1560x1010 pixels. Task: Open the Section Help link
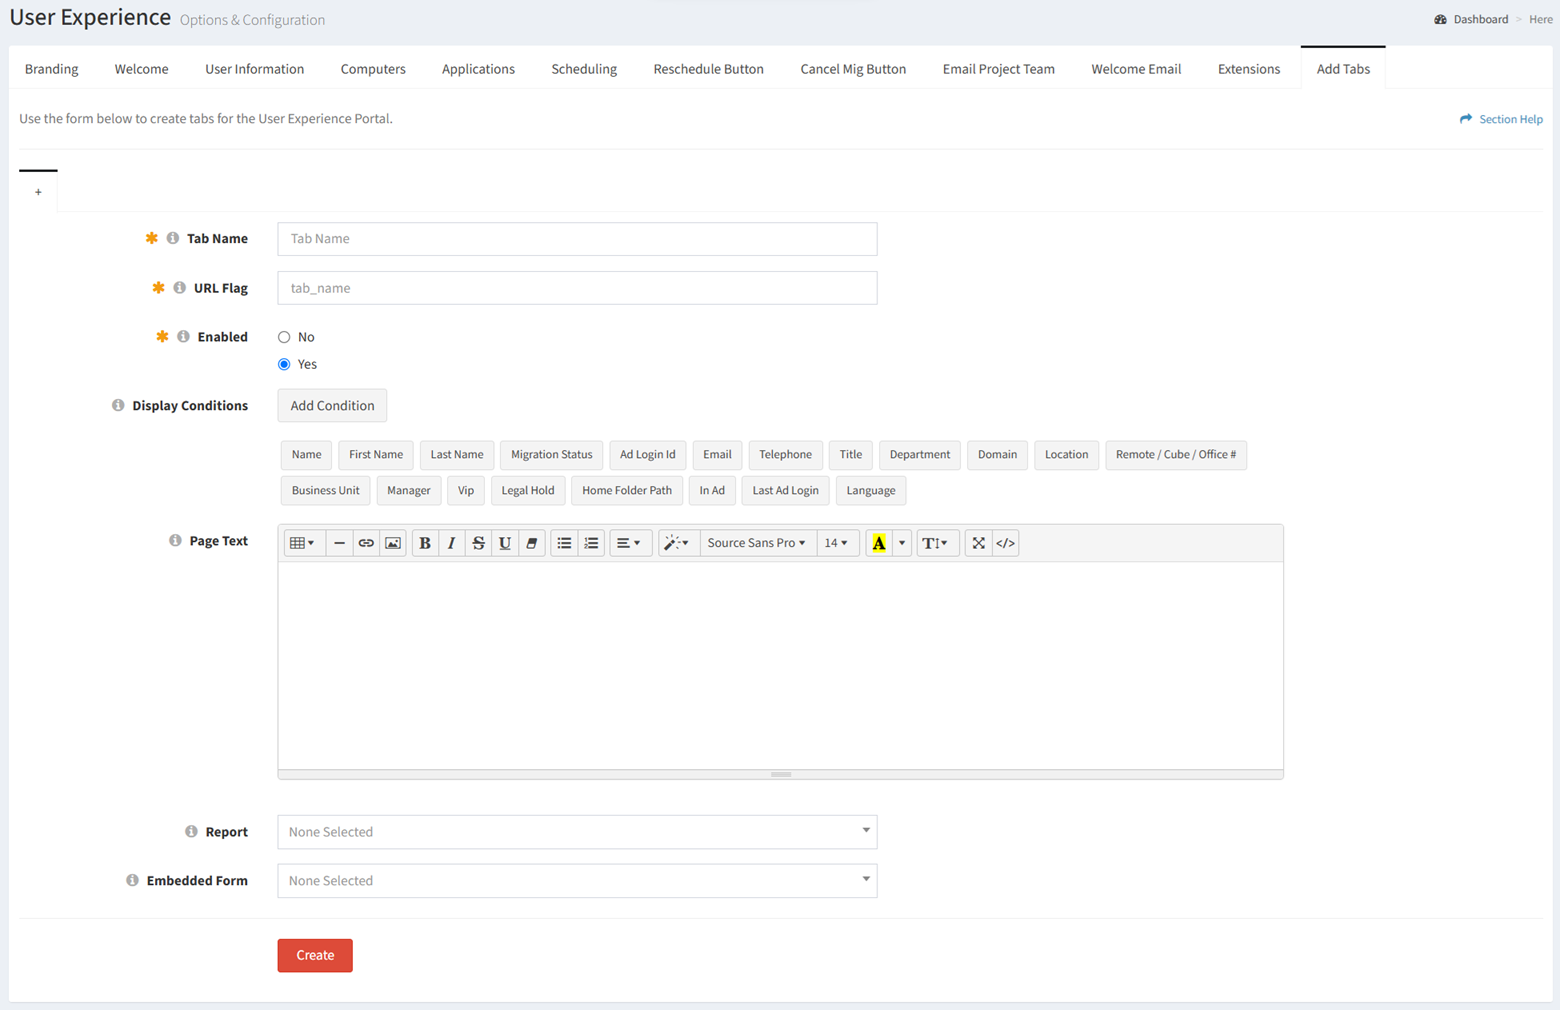1510,119
